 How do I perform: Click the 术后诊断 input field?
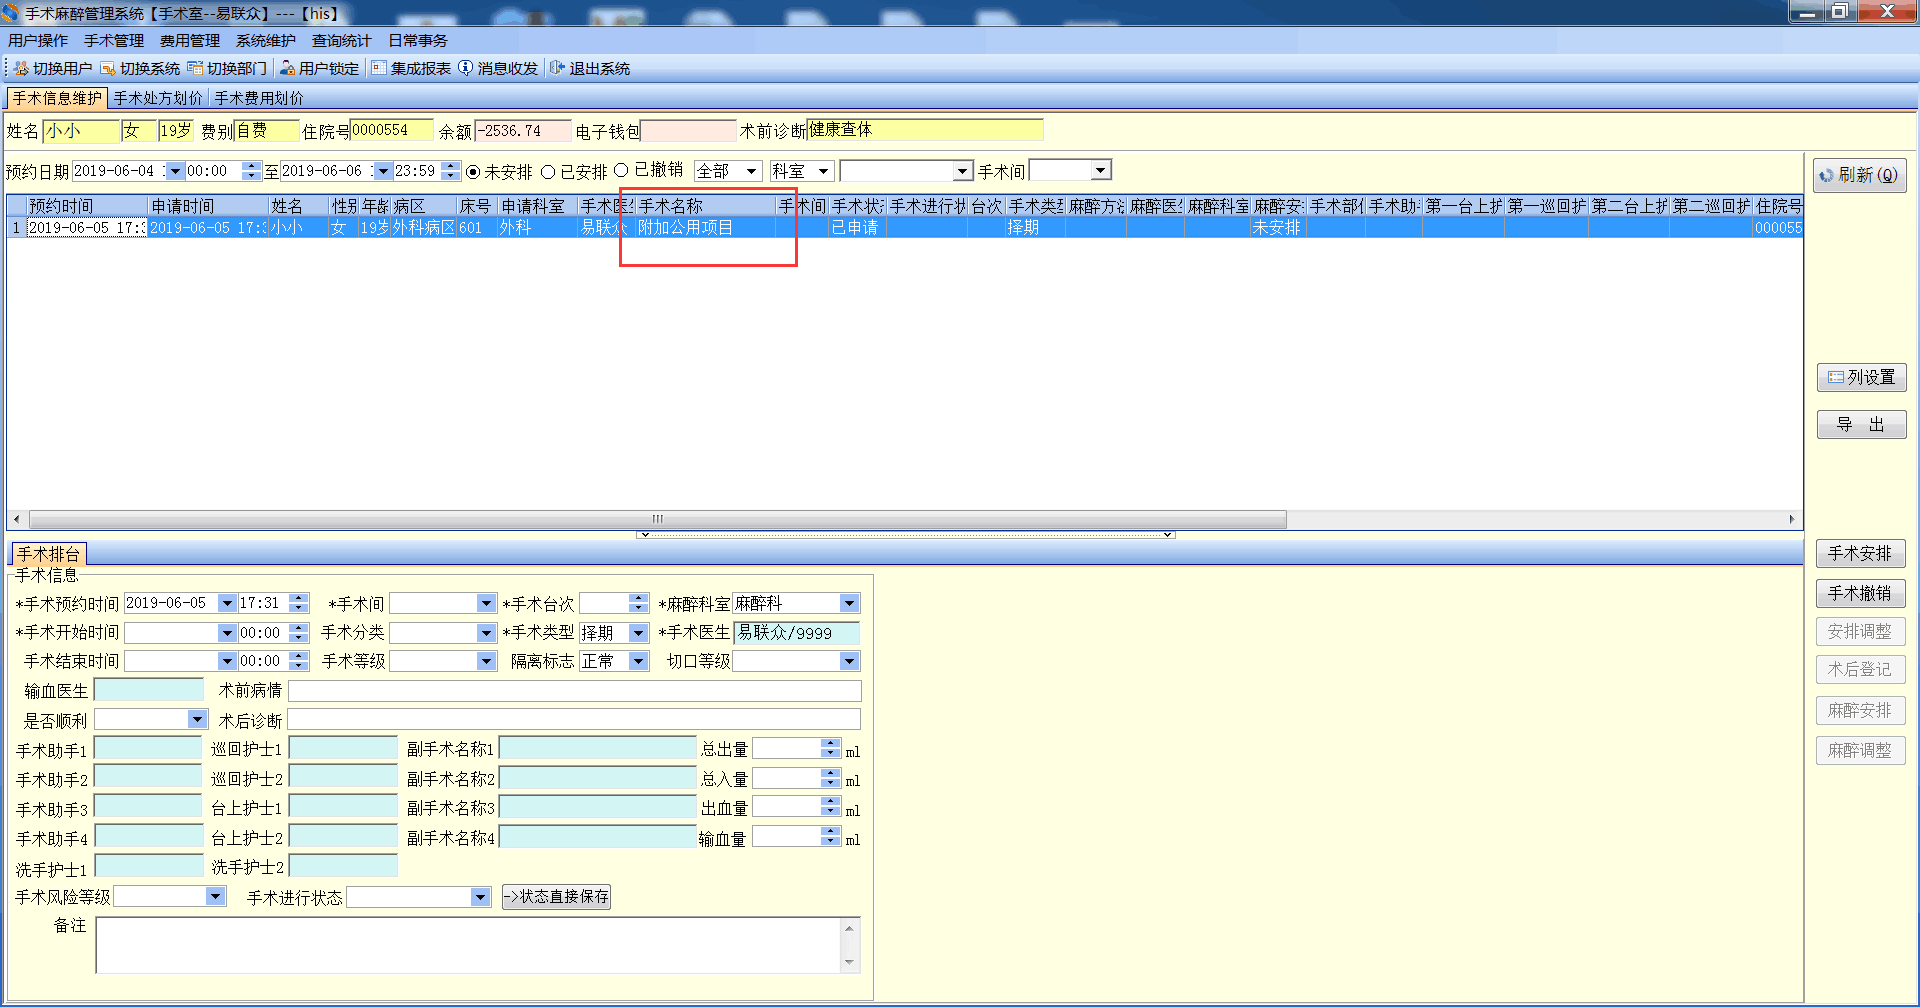pyautogui.click(x=574, y=720)
